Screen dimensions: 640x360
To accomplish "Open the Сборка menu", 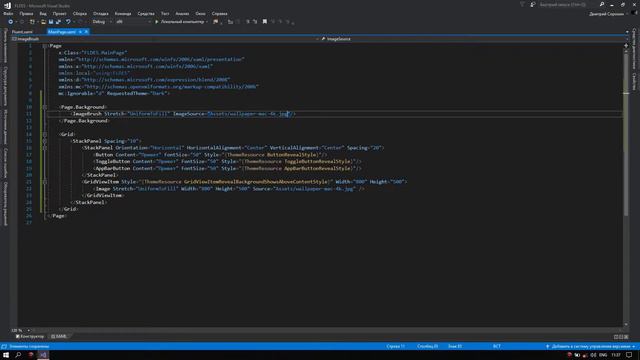I will (x=80, y=13).
